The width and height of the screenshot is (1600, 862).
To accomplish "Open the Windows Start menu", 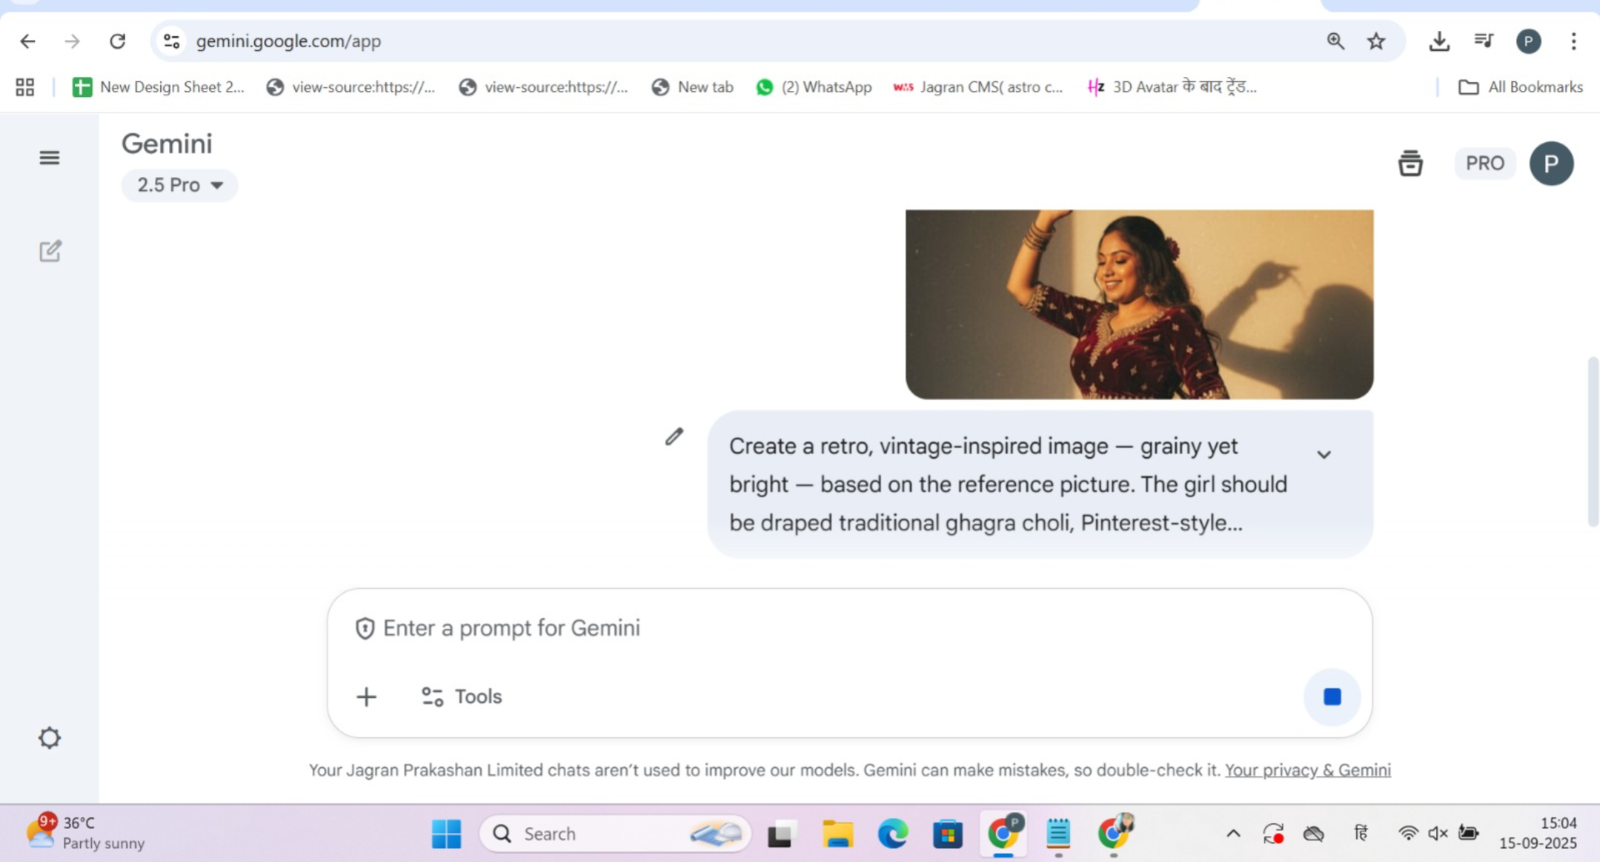I will click(446, 834).
